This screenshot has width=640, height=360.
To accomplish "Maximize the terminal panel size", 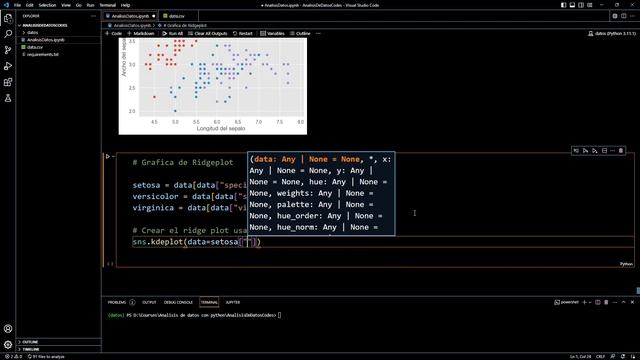I will point(624,302).
